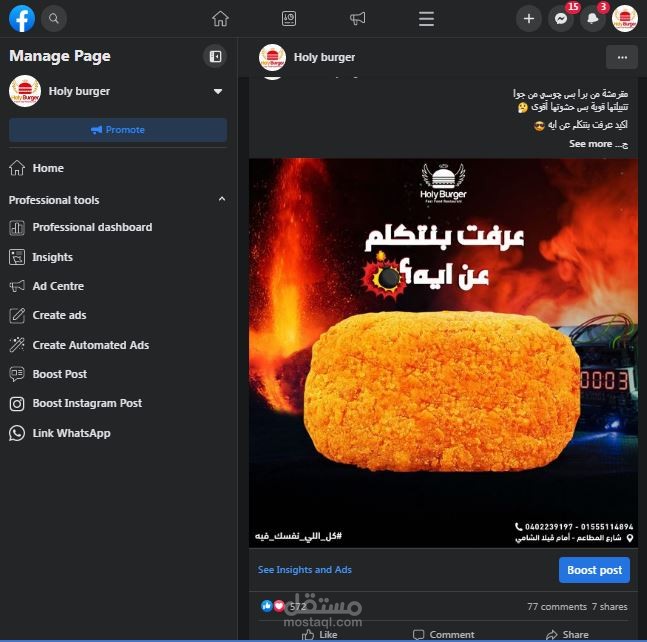Screen dimensions: 647x642
Task: Open the three-dots page options button
Action: point(622,57)
